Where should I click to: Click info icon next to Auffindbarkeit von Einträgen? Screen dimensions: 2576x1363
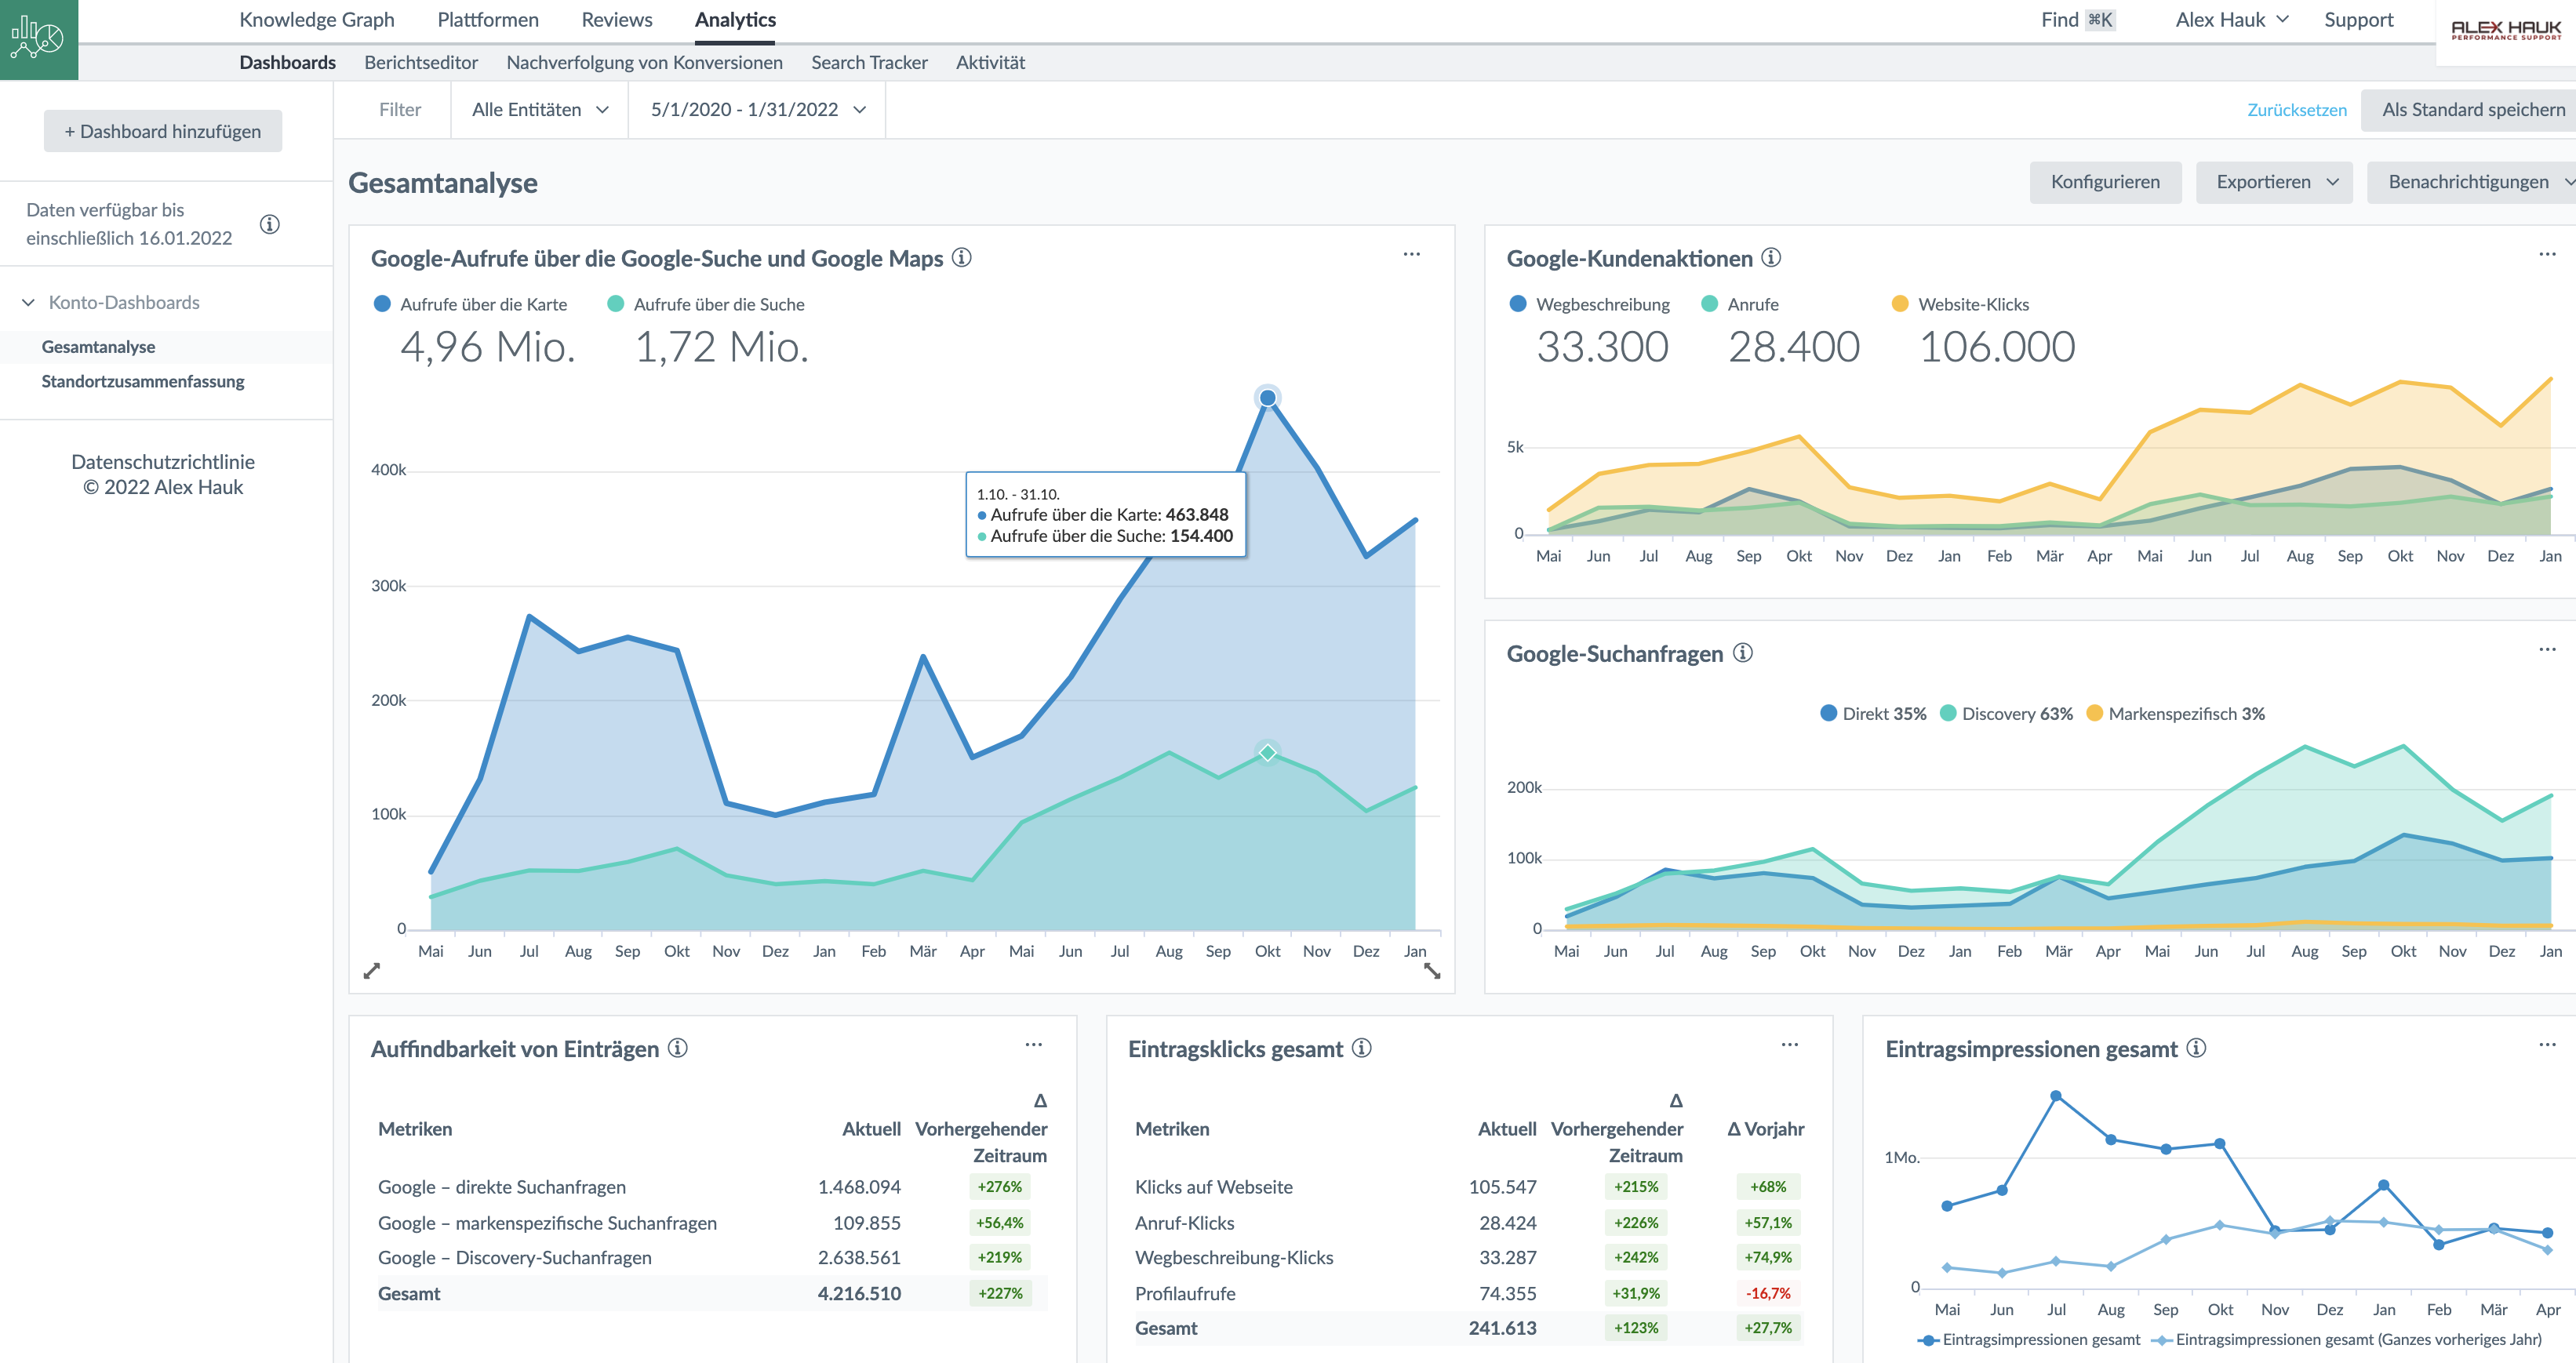click(678, 1048)
